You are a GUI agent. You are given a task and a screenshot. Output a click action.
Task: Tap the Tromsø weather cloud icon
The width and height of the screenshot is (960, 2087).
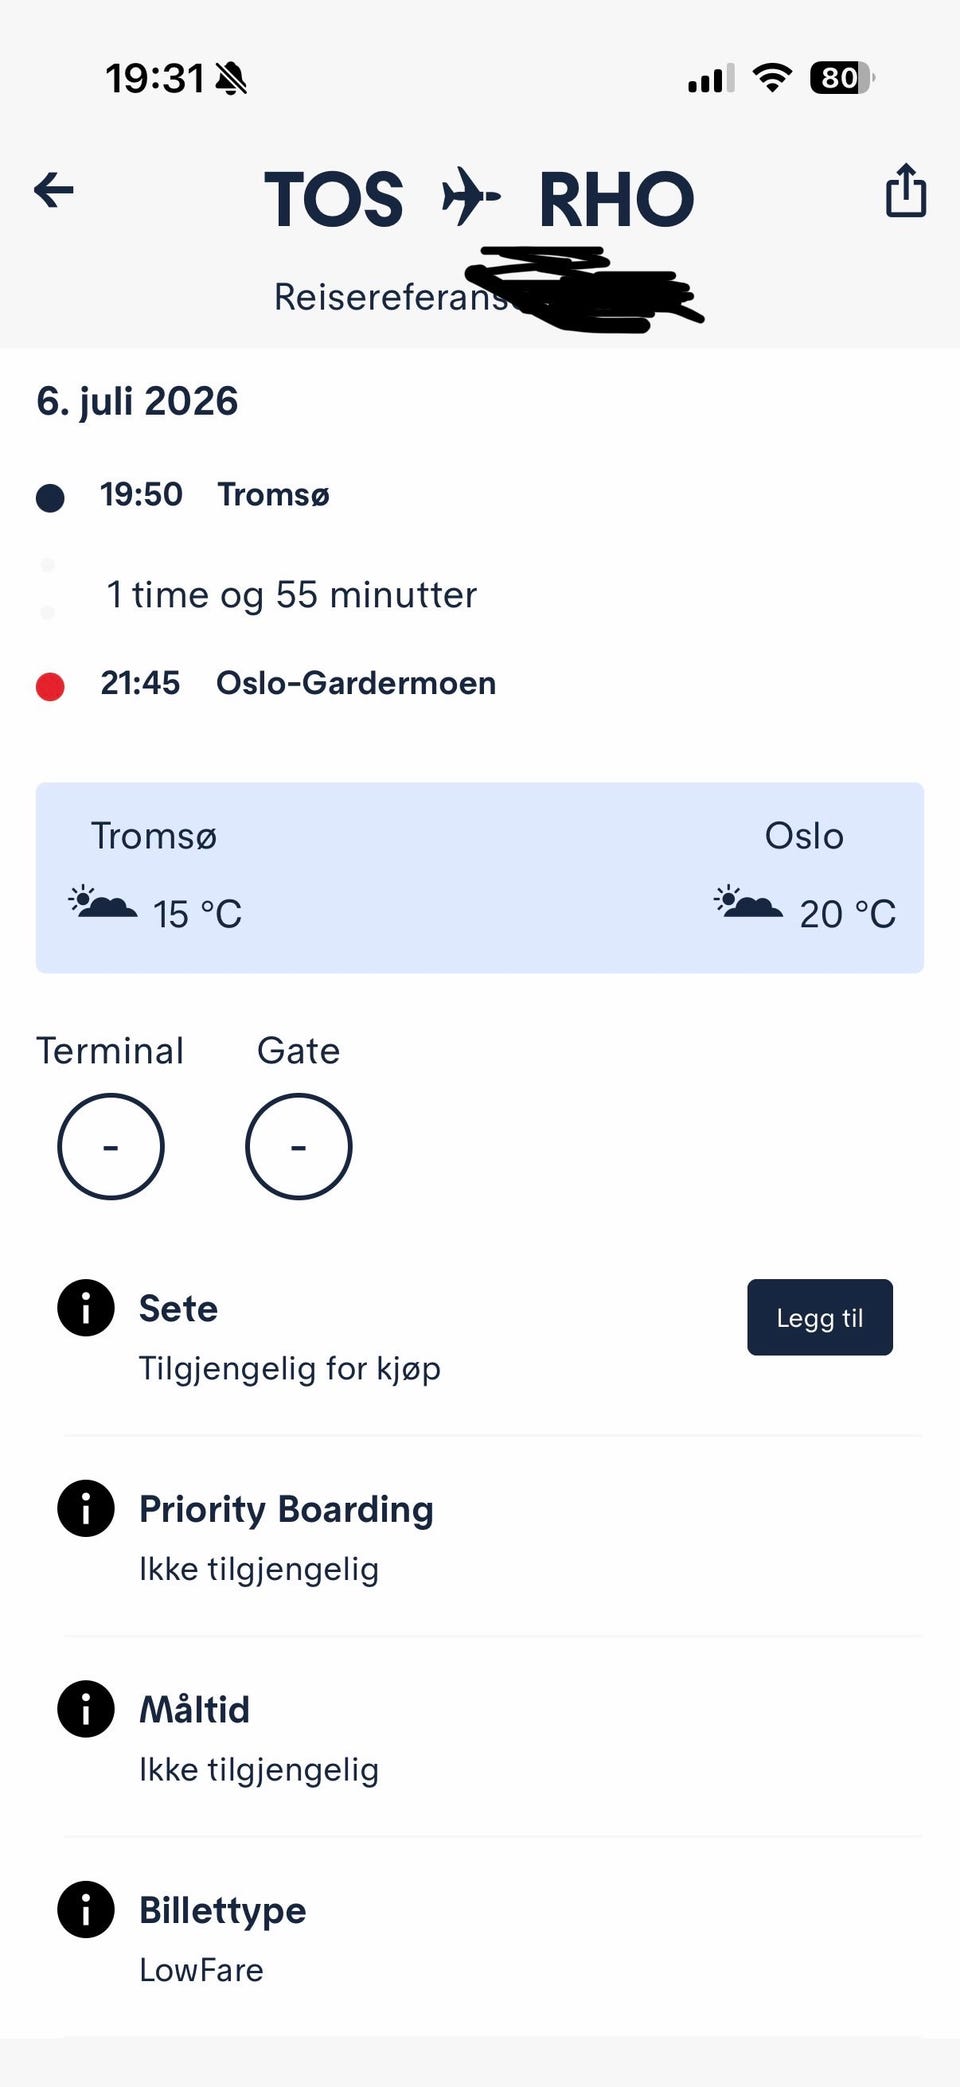[x=103, y=902]
